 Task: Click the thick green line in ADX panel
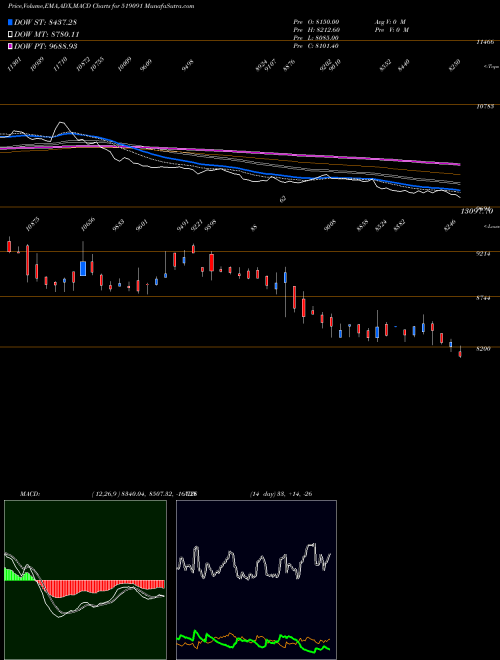coord(253,641)
